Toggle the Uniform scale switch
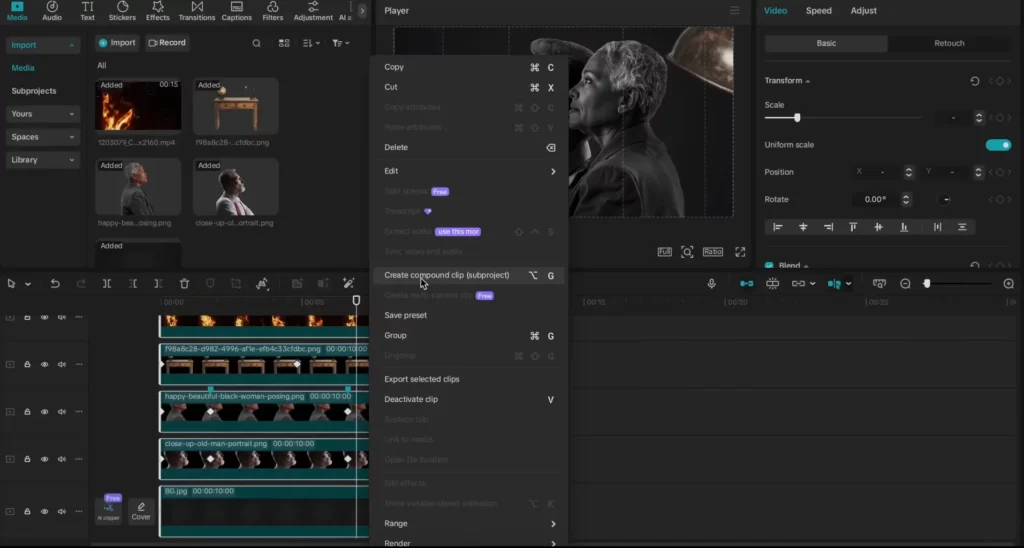Screen dimensions: 1024x548 coord(998,145)
